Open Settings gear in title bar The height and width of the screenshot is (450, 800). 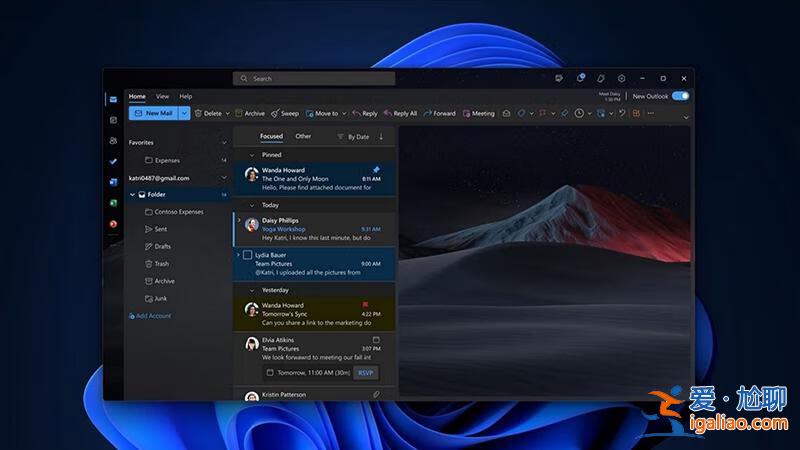coord(621,78)
